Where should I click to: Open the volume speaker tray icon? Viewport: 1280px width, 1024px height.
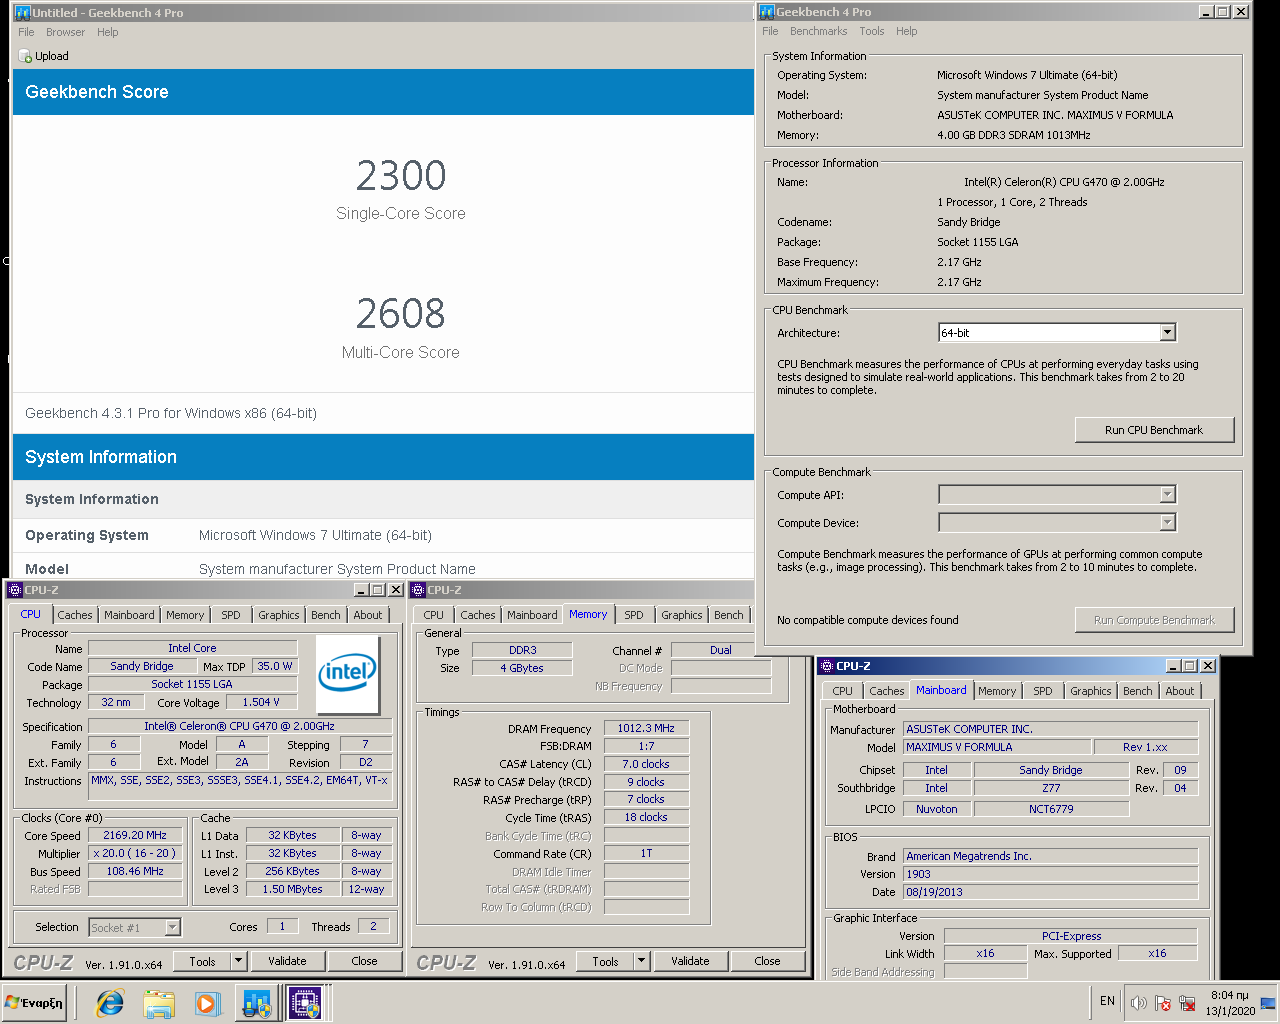(1138, 1002)
